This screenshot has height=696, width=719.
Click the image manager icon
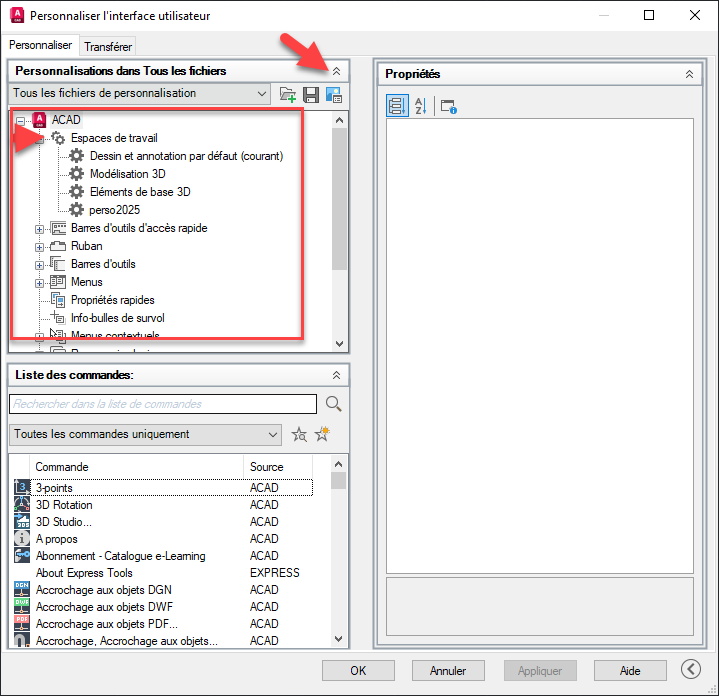pyautogui.click(x=334, y=94)
